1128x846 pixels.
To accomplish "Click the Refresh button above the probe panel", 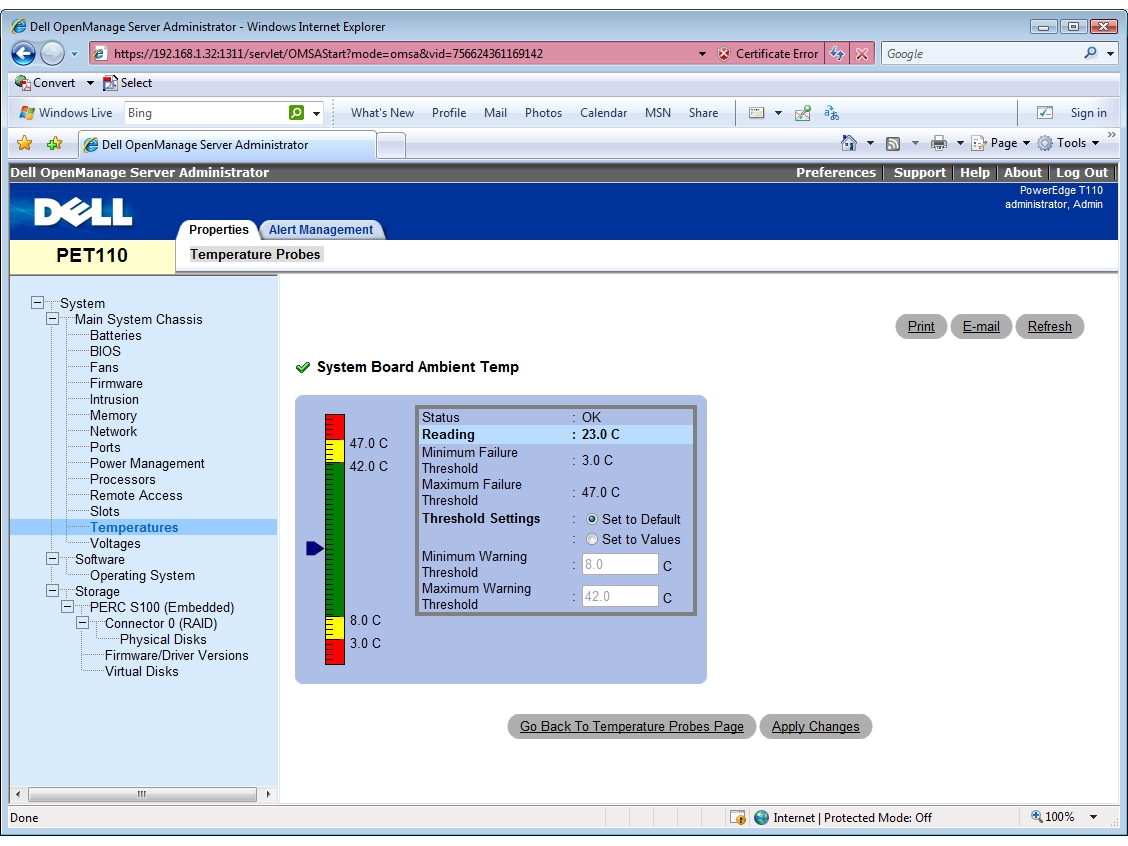I will tap(1050, 327).
